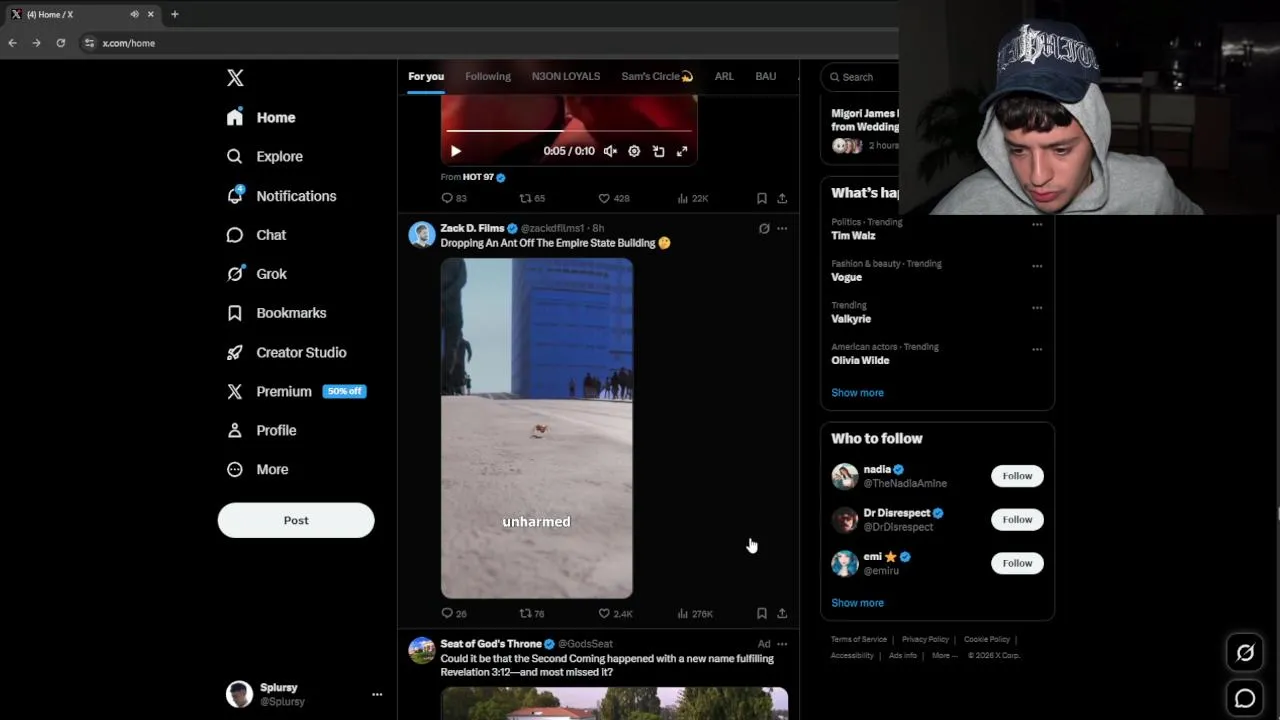Follow nadia

point(1017,476)
